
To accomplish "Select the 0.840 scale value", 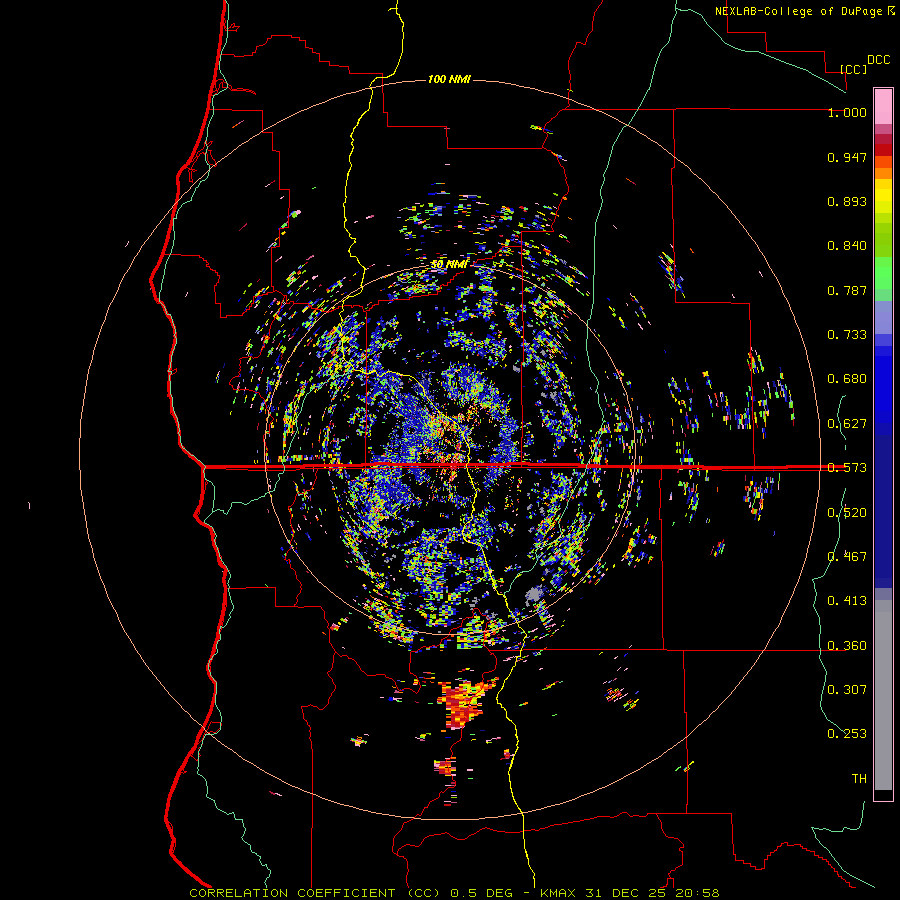I will (847, 246).
